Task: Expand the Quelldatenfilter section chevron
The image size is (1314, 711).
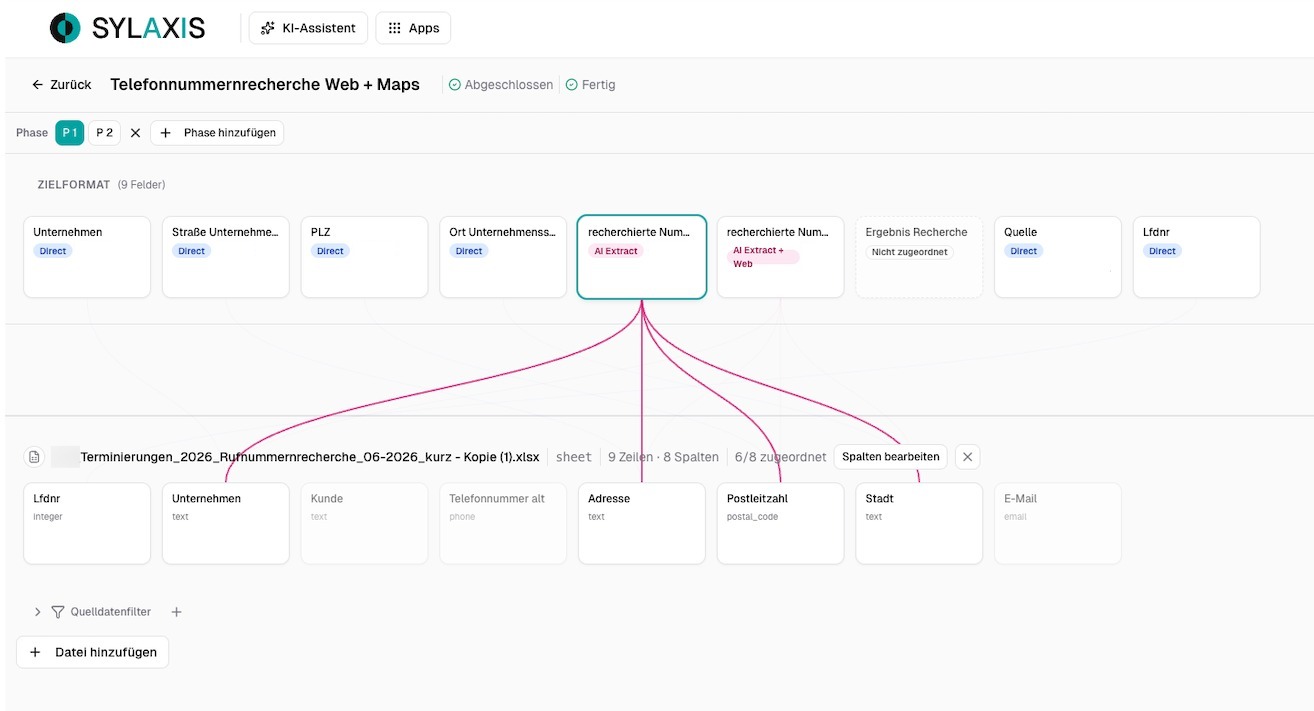Action: click(38, 612)
